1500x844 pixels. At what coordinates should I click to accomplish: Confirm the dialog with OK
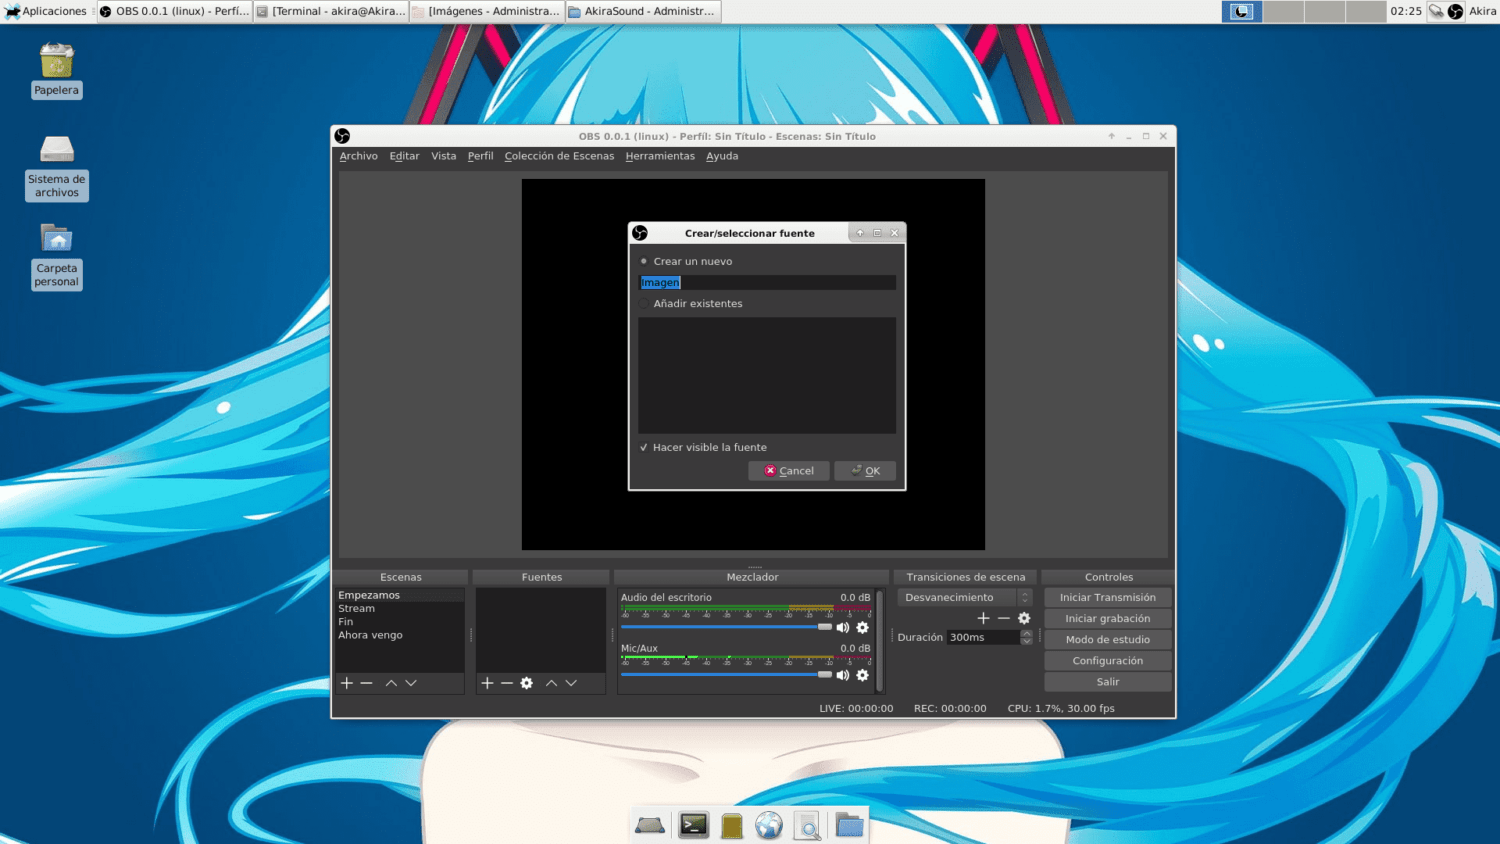tap(864, 470)
